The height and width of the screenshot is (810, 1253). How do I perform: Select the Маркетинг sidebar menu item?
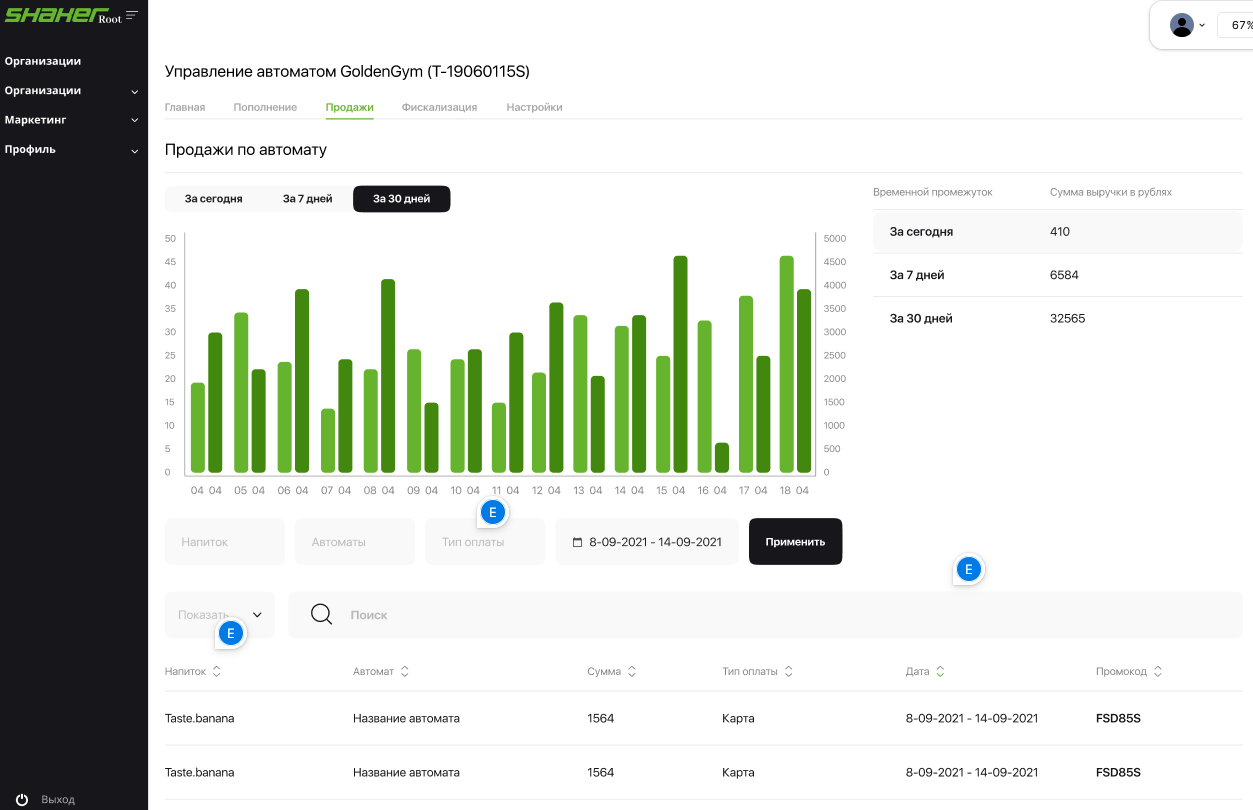pyautogui.click(x=36, y=119)
